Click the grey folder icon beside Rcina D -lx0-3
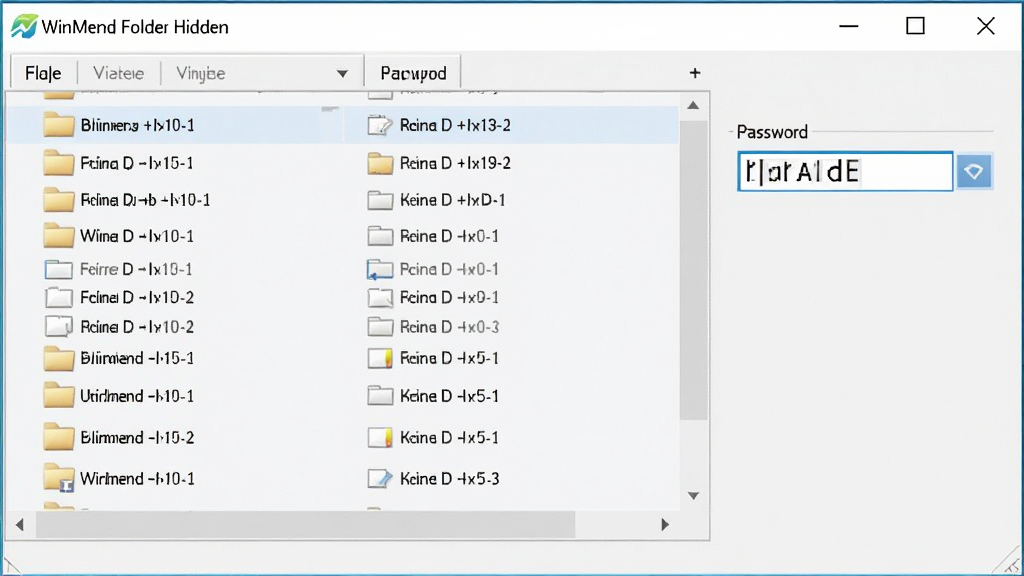Image resolution: width=1024 pixels, height=576 pixels. click(380, 327)
